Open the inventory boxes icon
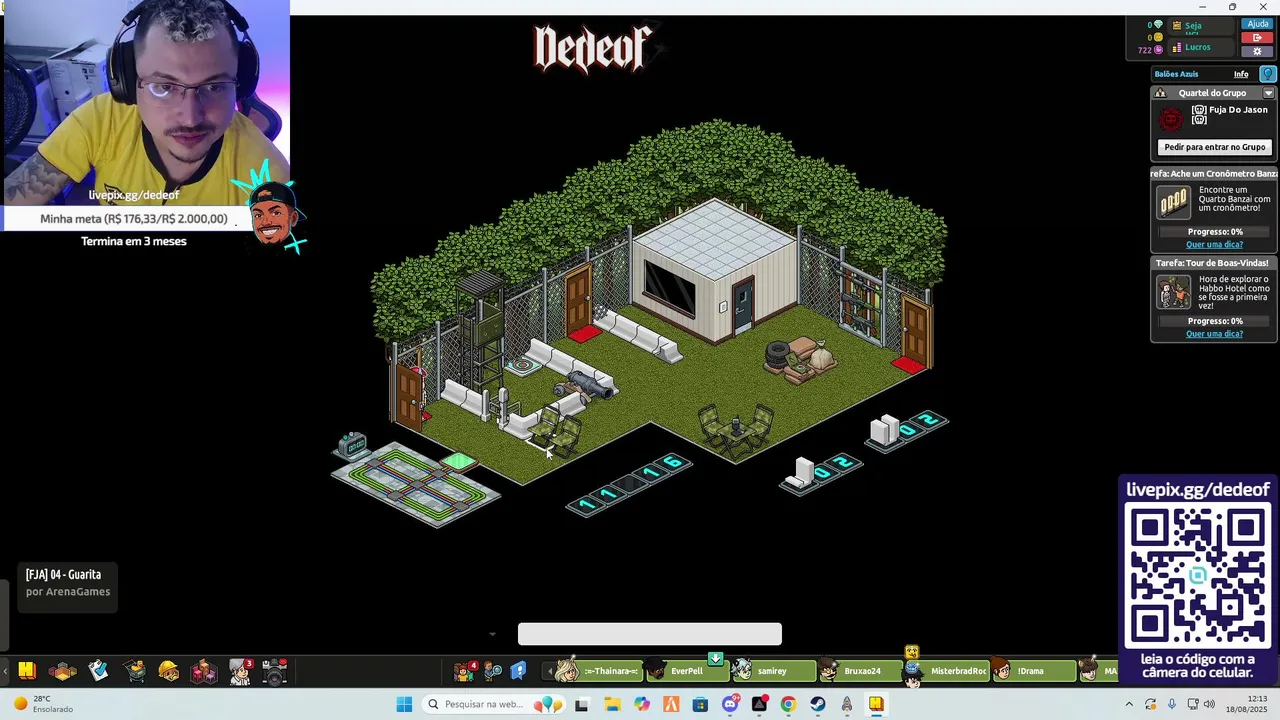This screenshot has width=1280, height=720. (x=204, y=671)
